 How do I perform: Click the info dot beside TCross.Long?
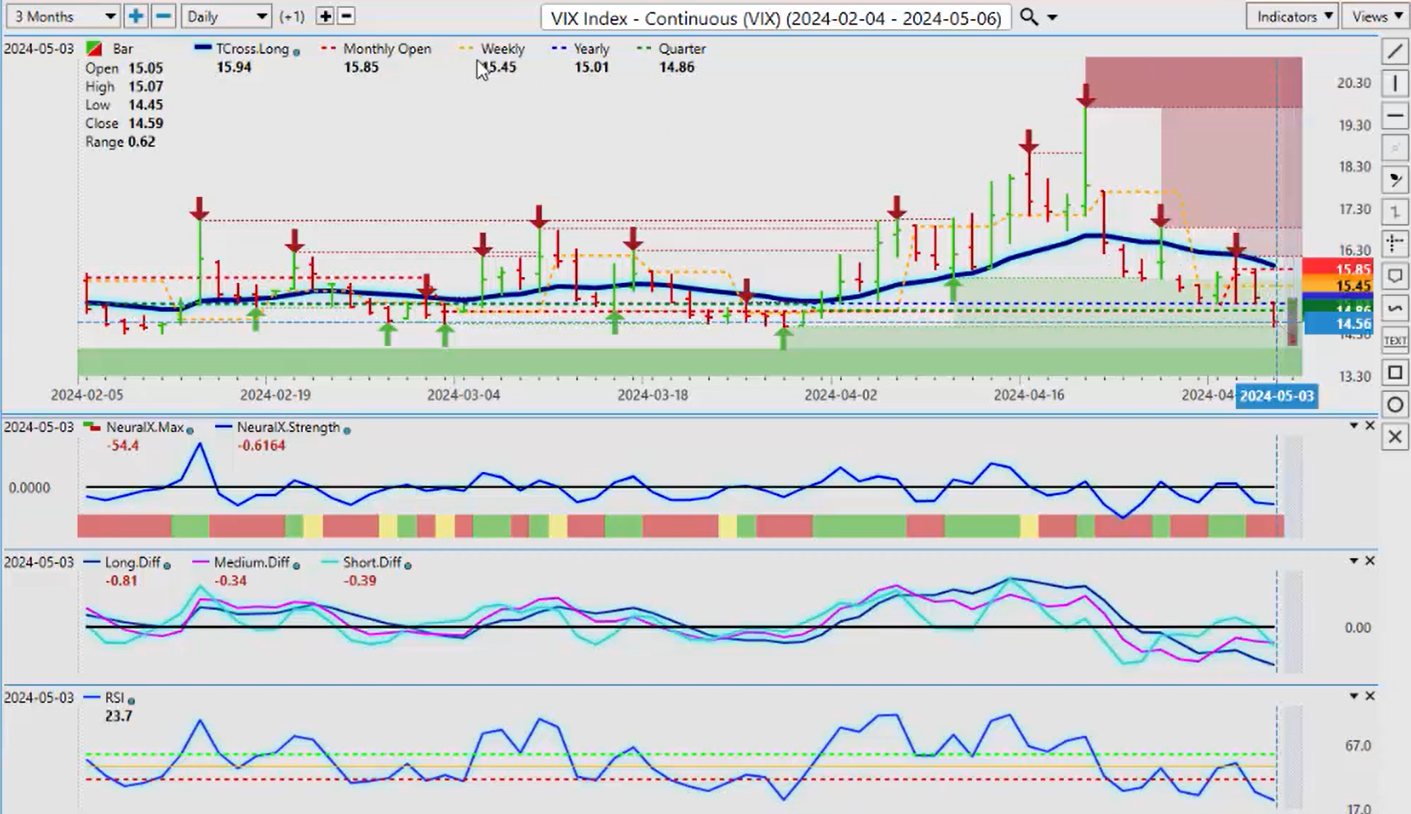coord(298,50)
